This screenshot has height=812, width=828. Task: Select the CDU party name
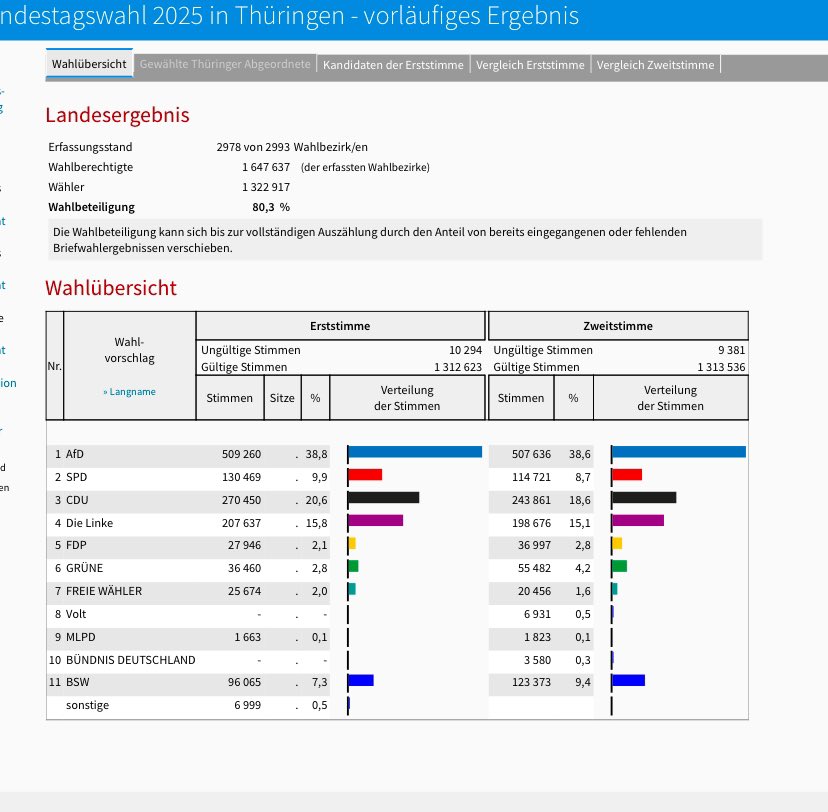point(77,500)
